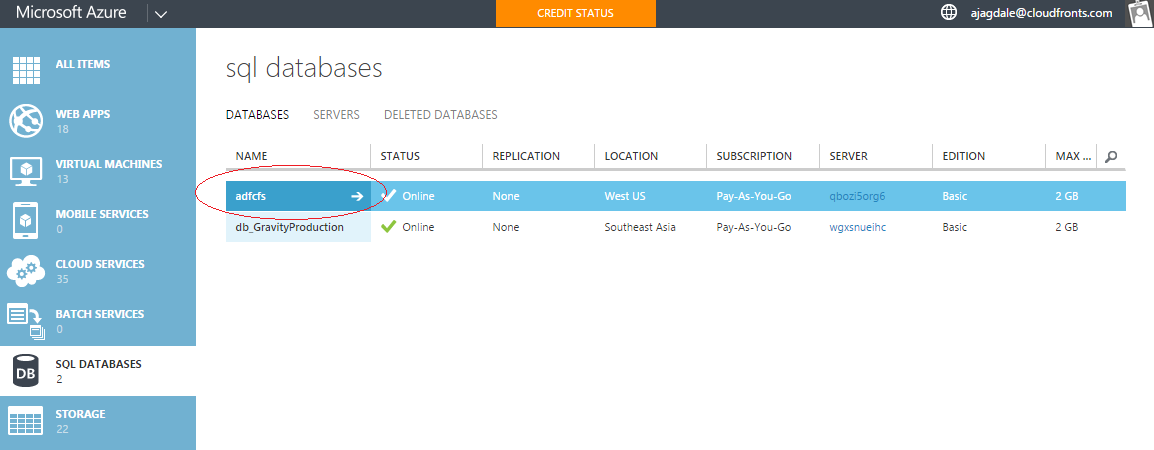Open the Cloud Services gear-cloud icon
This screenshot has width=1154, height=450.
point(26,271)
